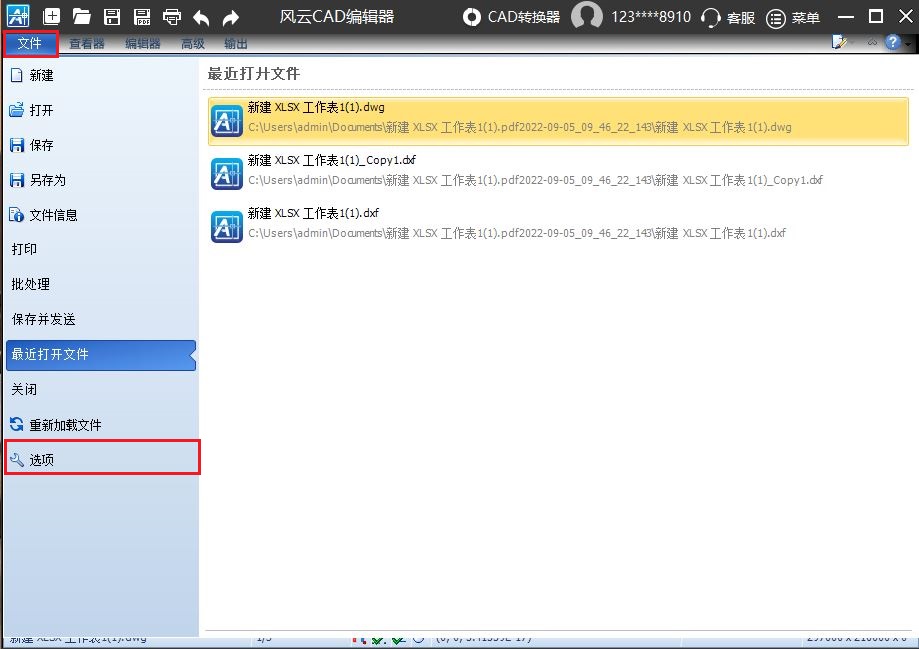
Task: Choose 重新加载文件 to reload the file
Action: pyautogui.click(x=65, y=425)
